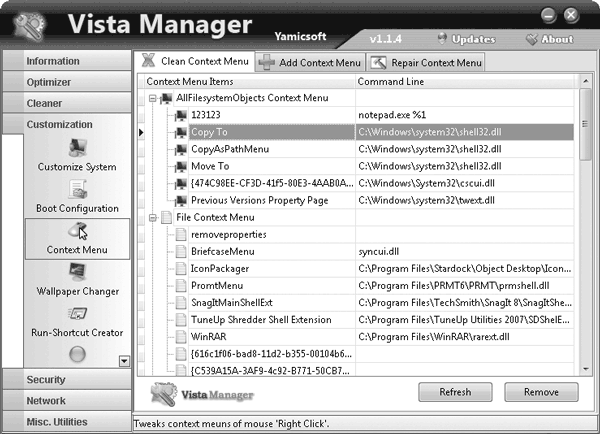Toggle checkbox for removeproperties item
Viewport: 600px width, 434px height.
(181, 234)
